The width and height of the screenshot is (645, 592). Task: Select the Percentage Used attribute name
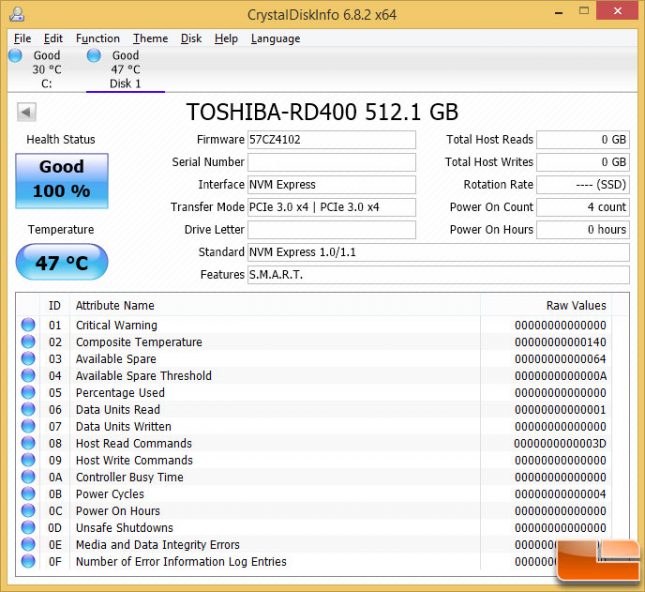(120, 393)
